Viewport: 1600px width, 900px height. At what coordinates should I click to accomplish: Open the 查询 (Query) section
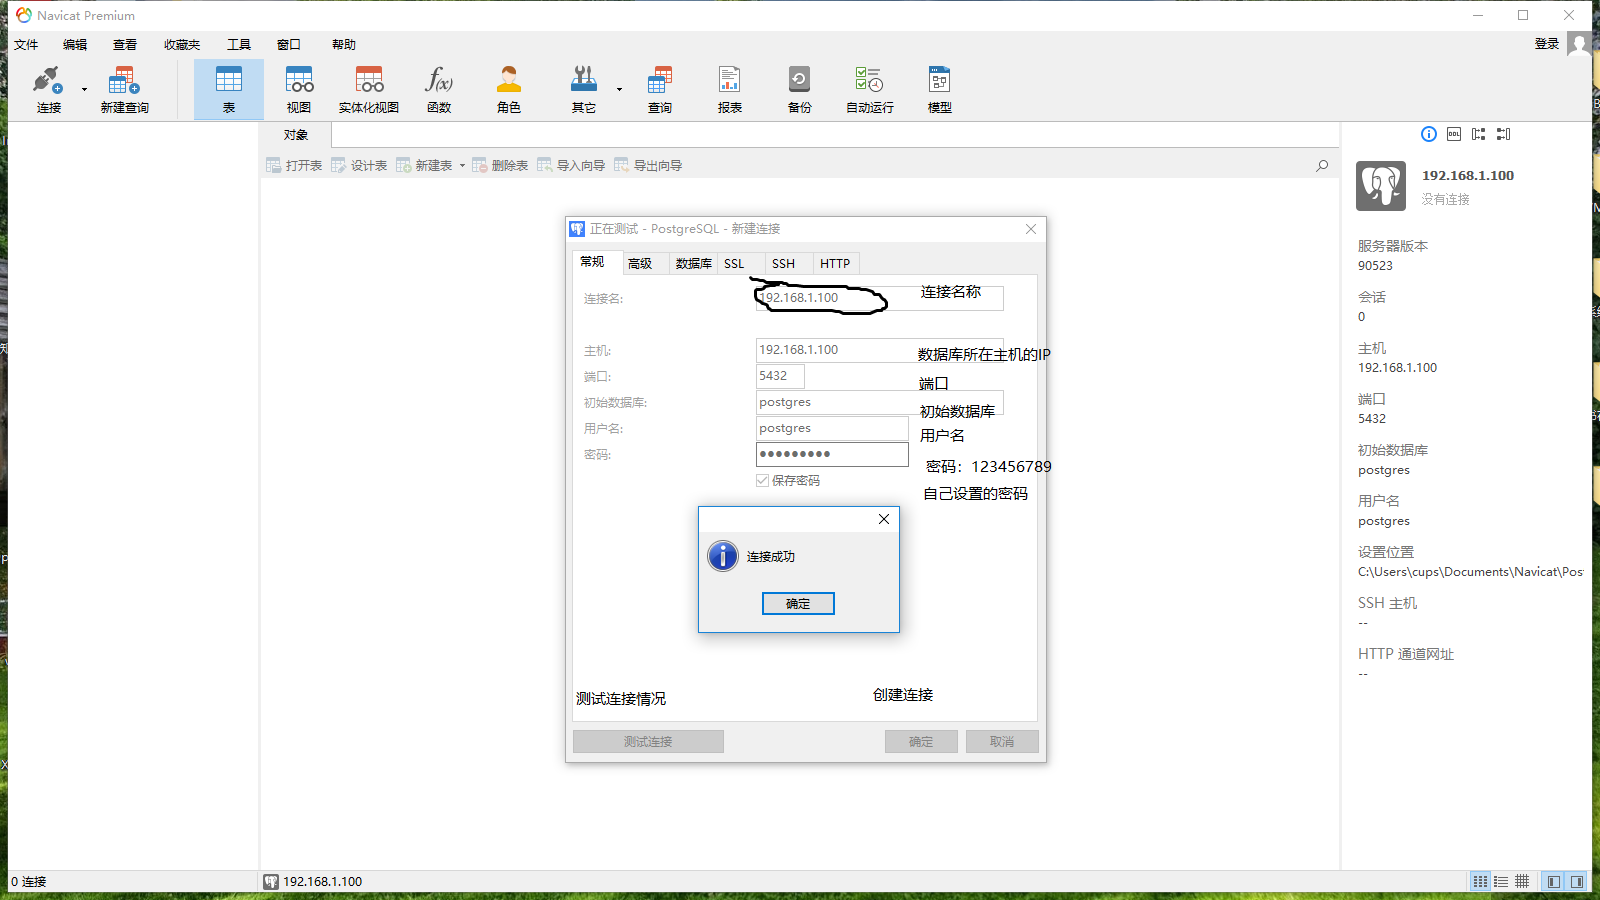click(659, 90)
